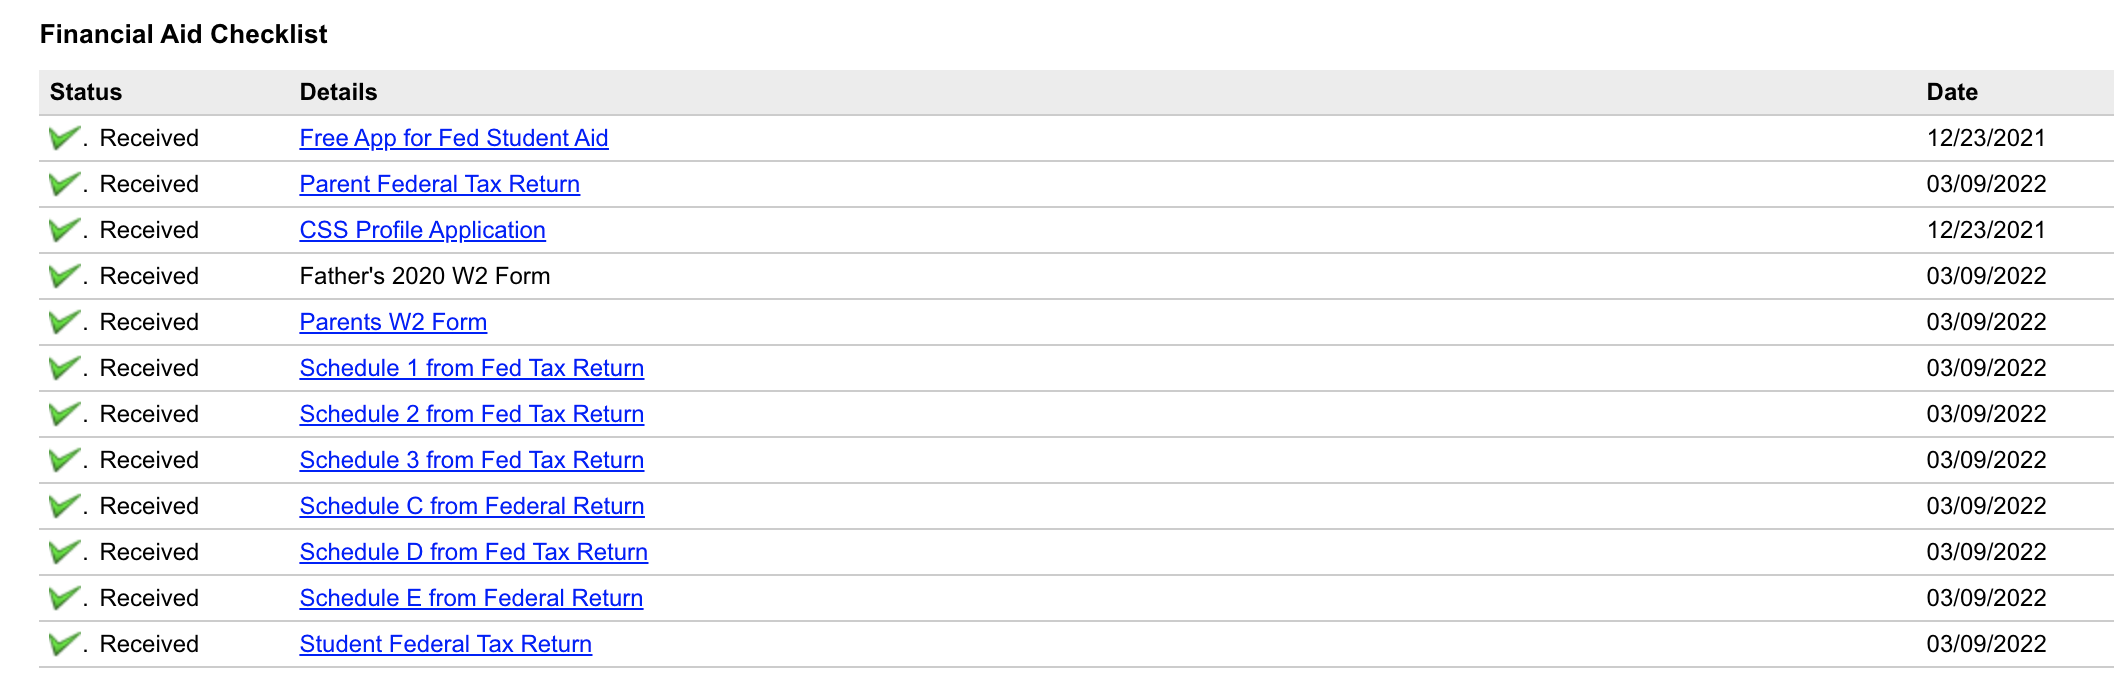The height and width of the screenshot is (687, 2114).
Task: Click the checkmark icon for Parent Federal Tax Return
Action: pyautogui.click(x=64, y=184)
